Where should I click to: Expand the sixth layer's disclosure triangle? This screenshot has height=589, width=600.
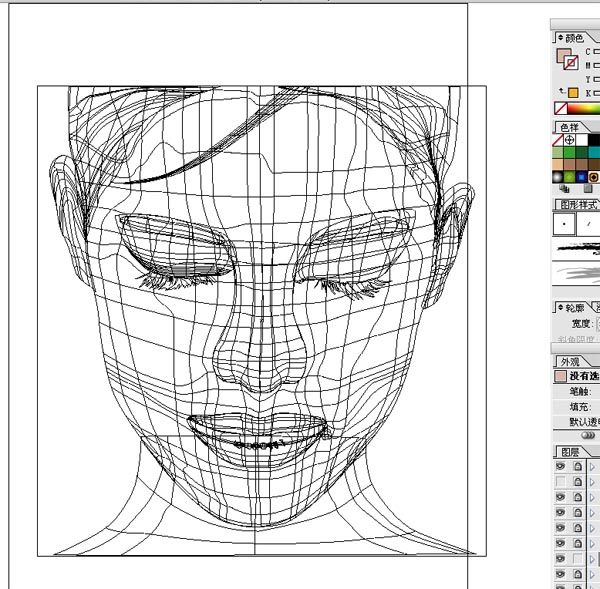(593, 543)
